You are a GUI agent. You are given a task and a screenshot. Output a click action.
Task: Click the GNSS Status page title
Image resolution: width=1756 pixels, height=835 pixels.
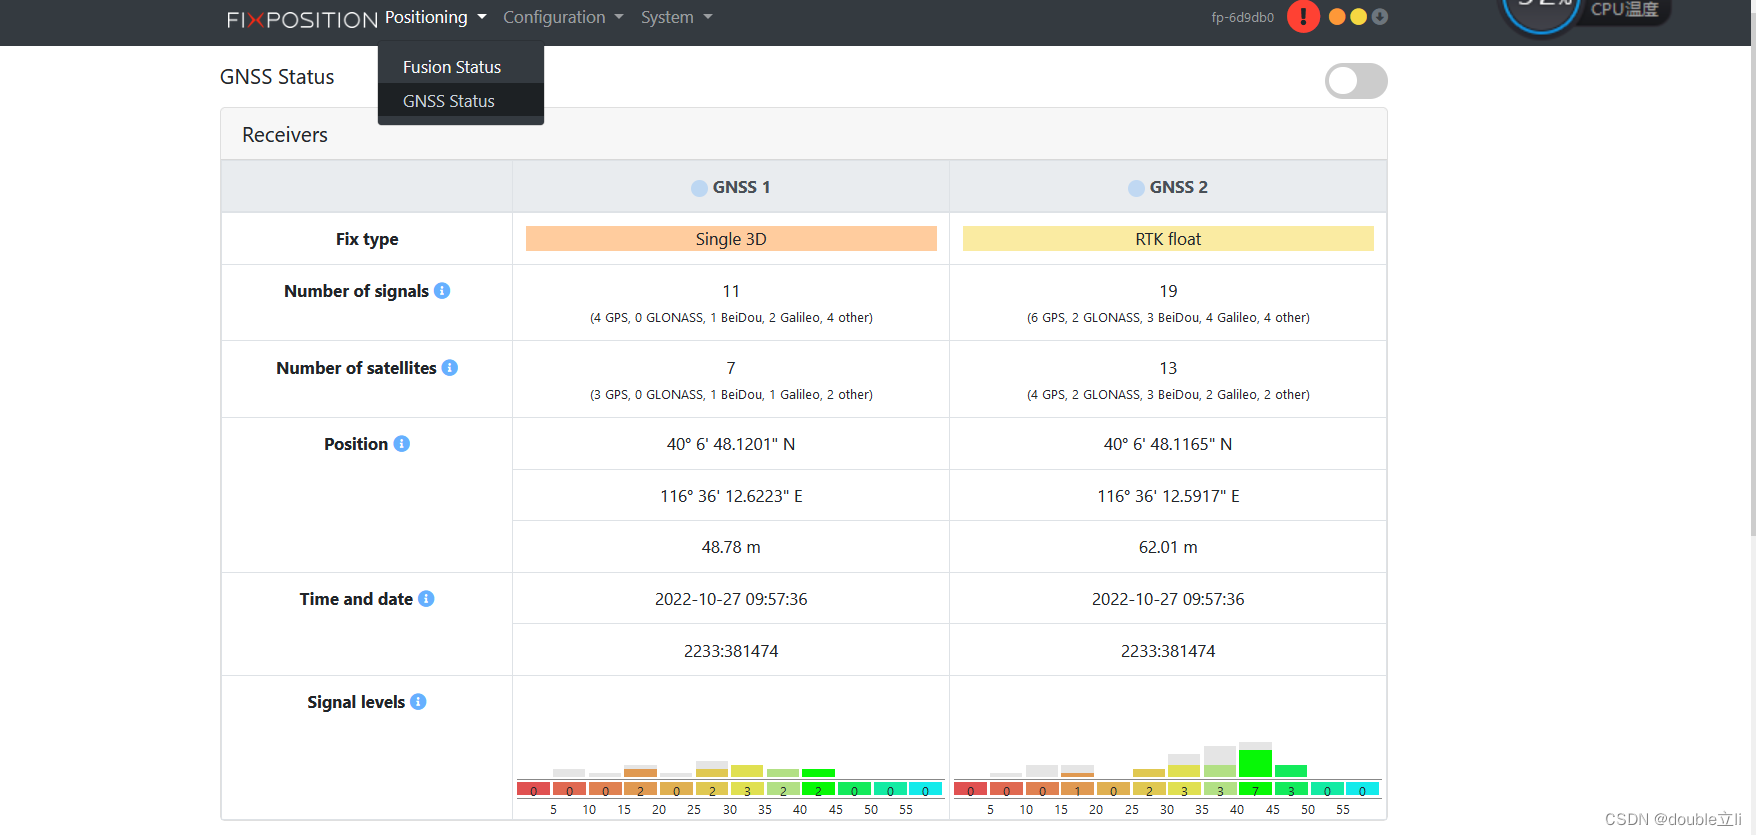(277, 77)
